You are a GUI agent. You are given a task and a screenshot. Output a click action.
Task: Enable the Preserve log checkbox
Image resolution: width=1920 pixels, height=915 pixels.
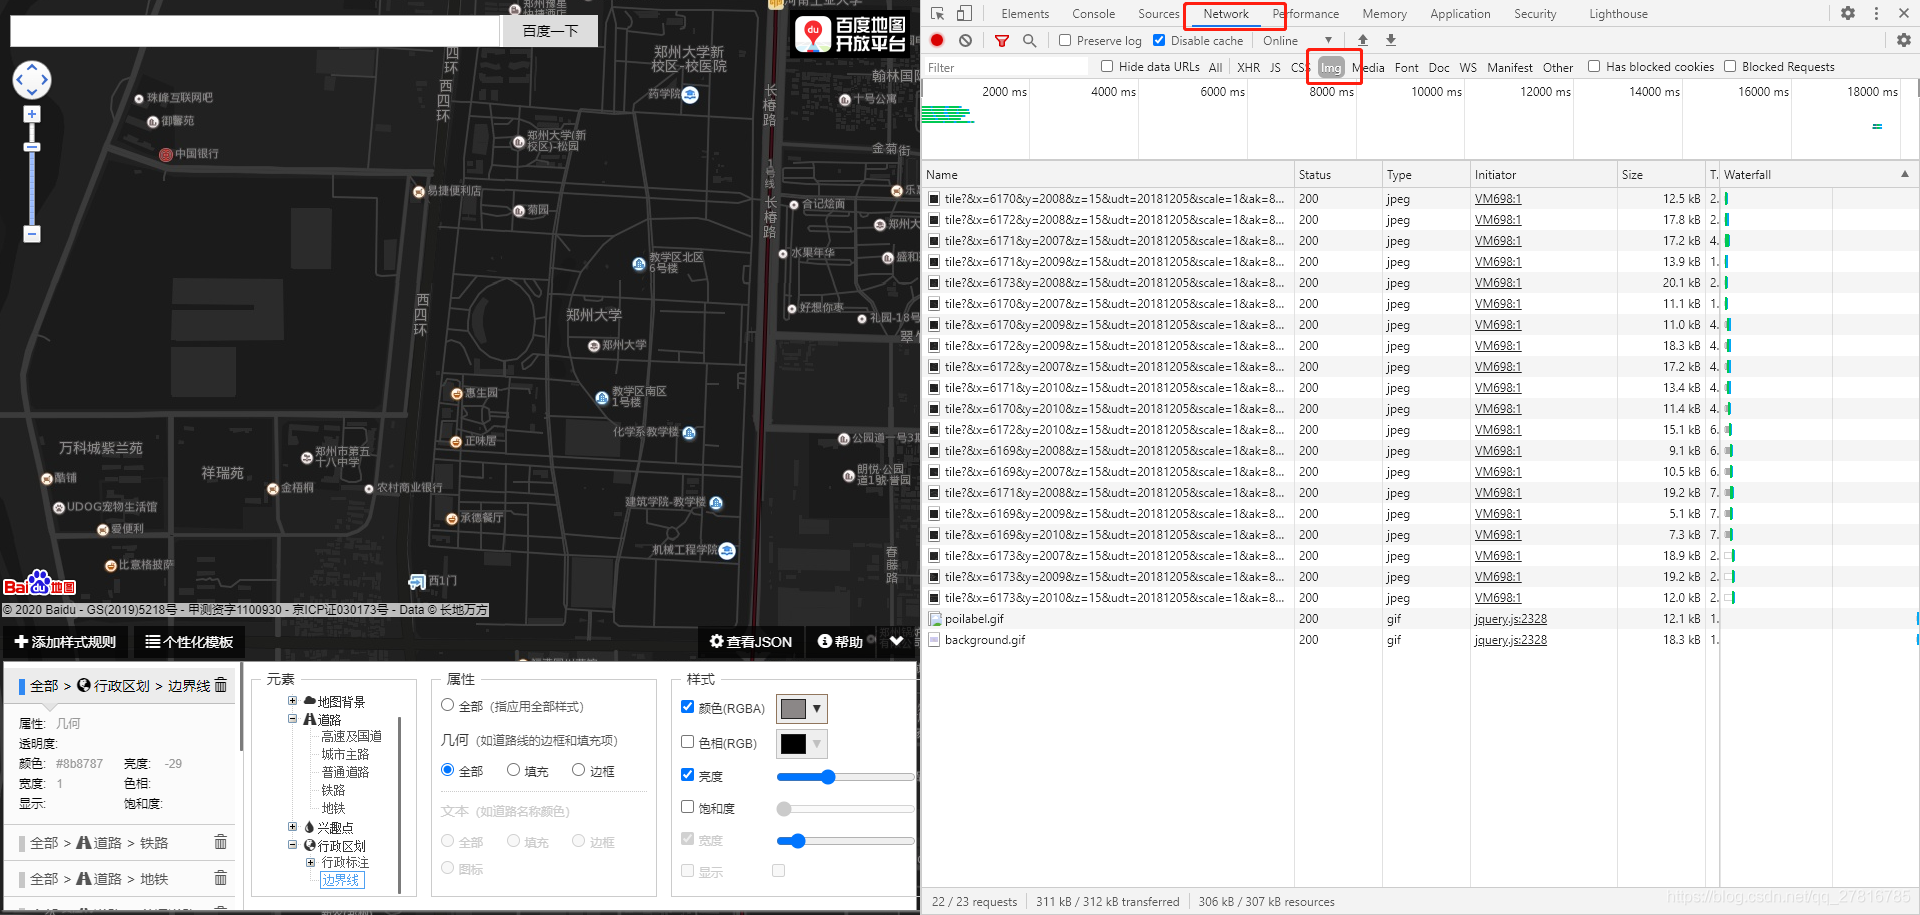click(1065, 41)
